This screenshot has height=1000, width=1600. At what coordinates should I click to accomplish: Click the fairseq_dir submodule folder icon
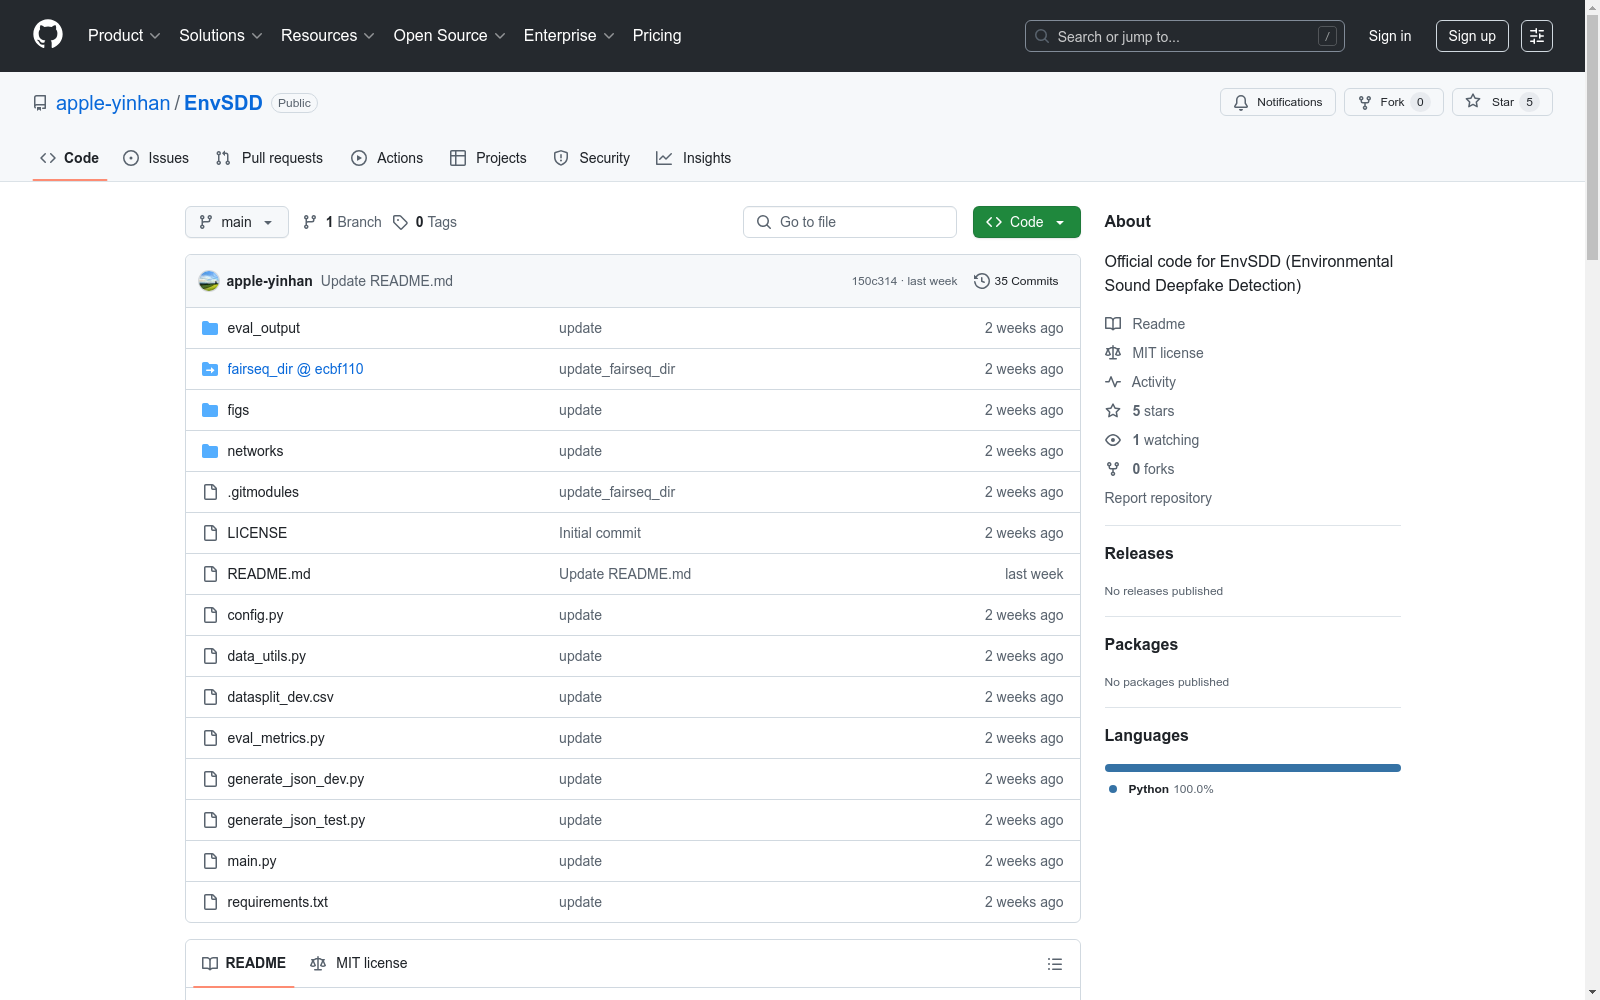pyautogui.click(x=210, y=369)
